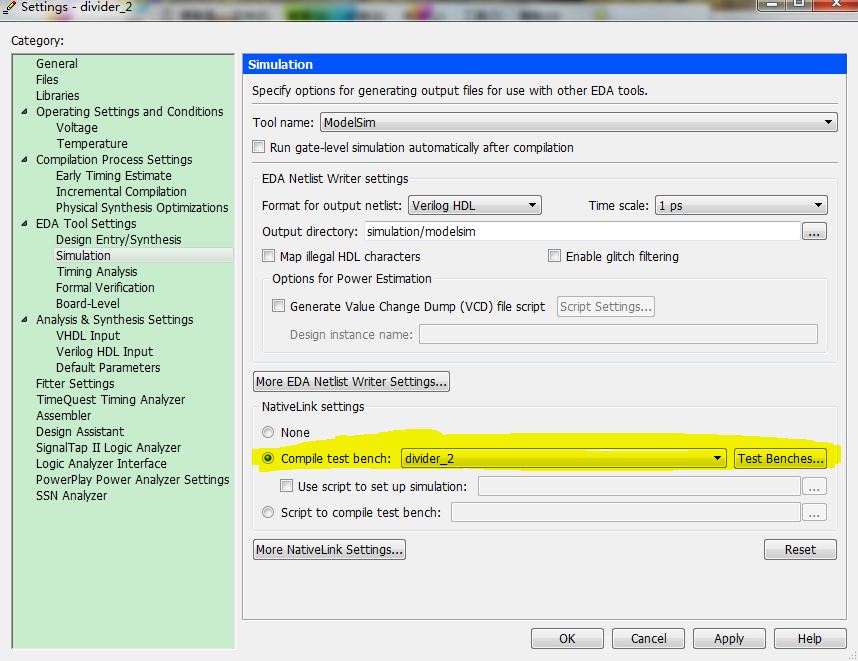Open VHDL Input settings
Viewport: 858px width, 661px height.
tap(88, 335)
